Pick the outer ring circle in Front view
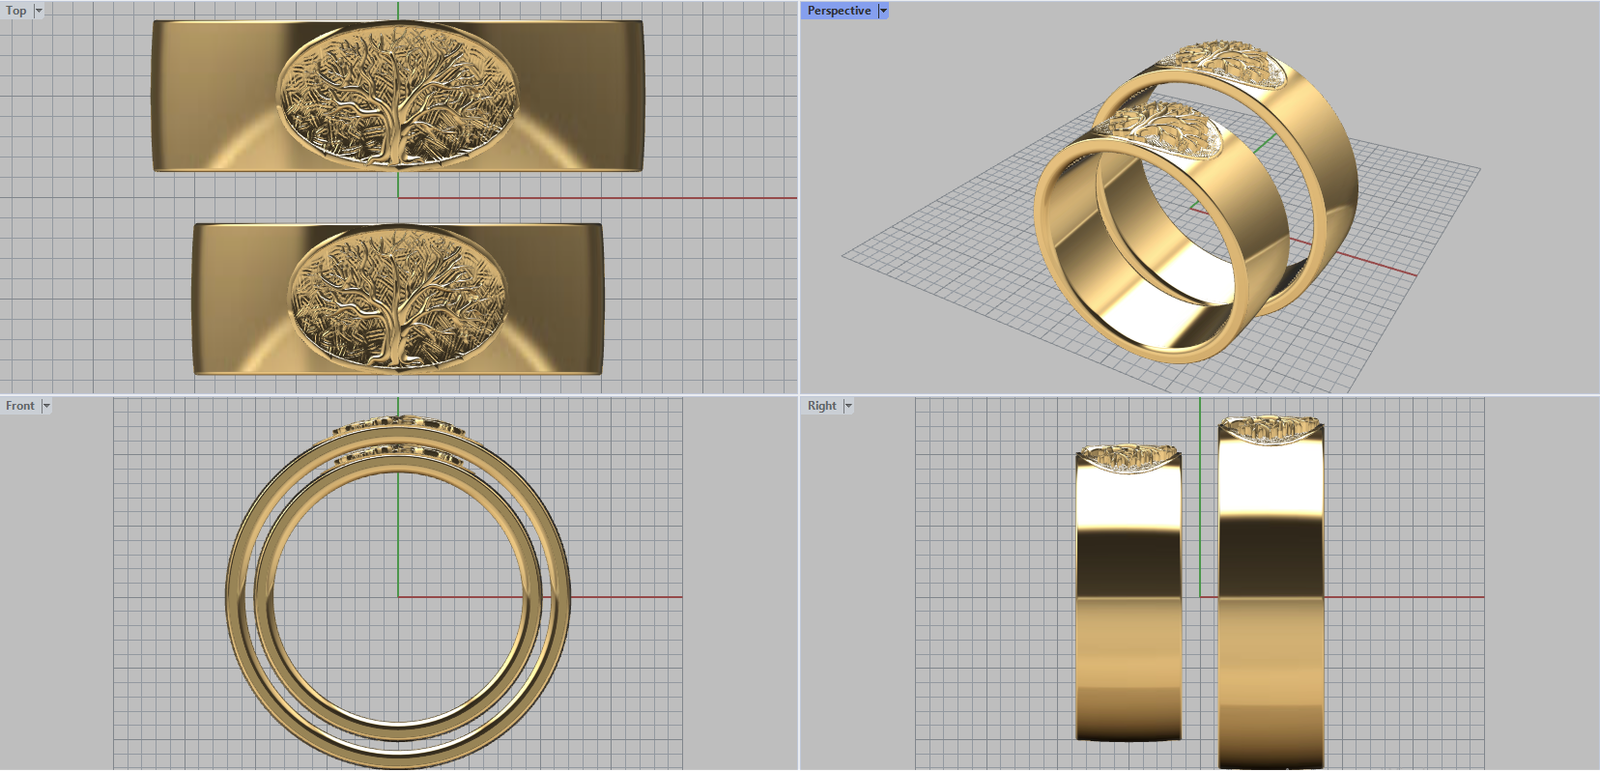The image size is (1600, 772). (x=234, y=598)
